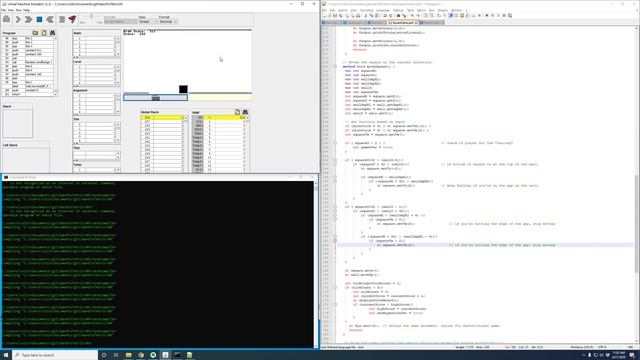
Task: Click the first icon in VM Emulator toolbar
Action: [7, 19]
